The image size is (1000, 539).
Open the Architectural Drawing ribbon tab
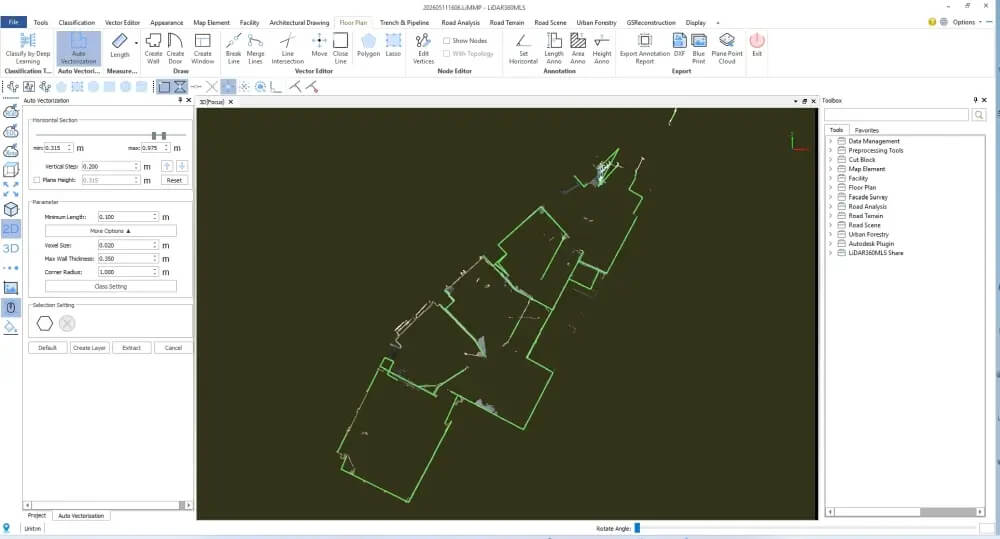tap(299, 22)
